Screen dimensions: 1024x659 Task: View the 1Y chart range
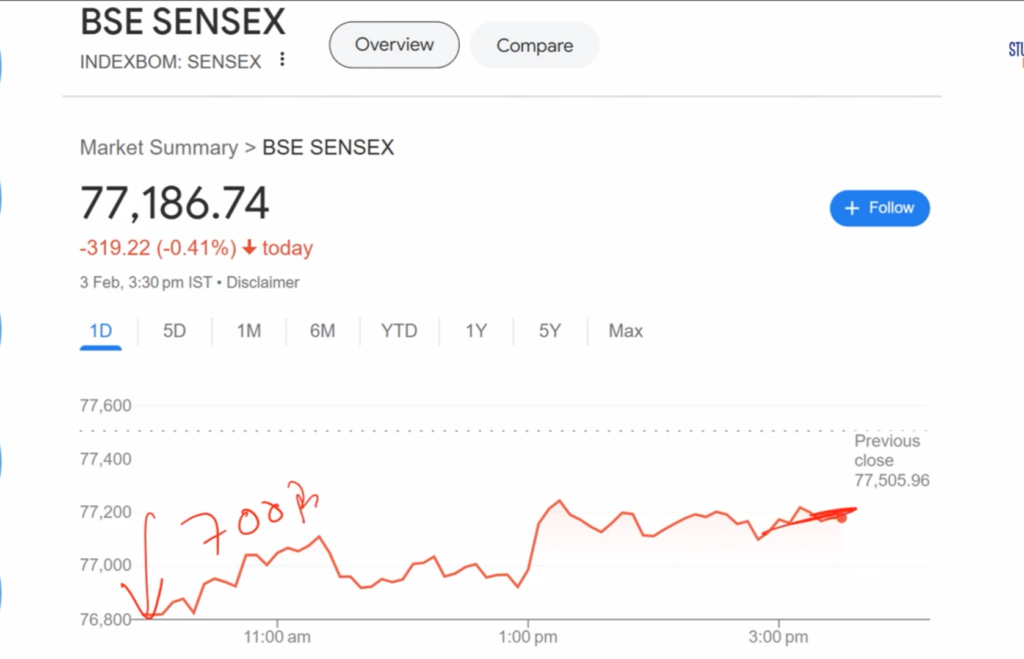pyautogui.click(x=476, y=331)
